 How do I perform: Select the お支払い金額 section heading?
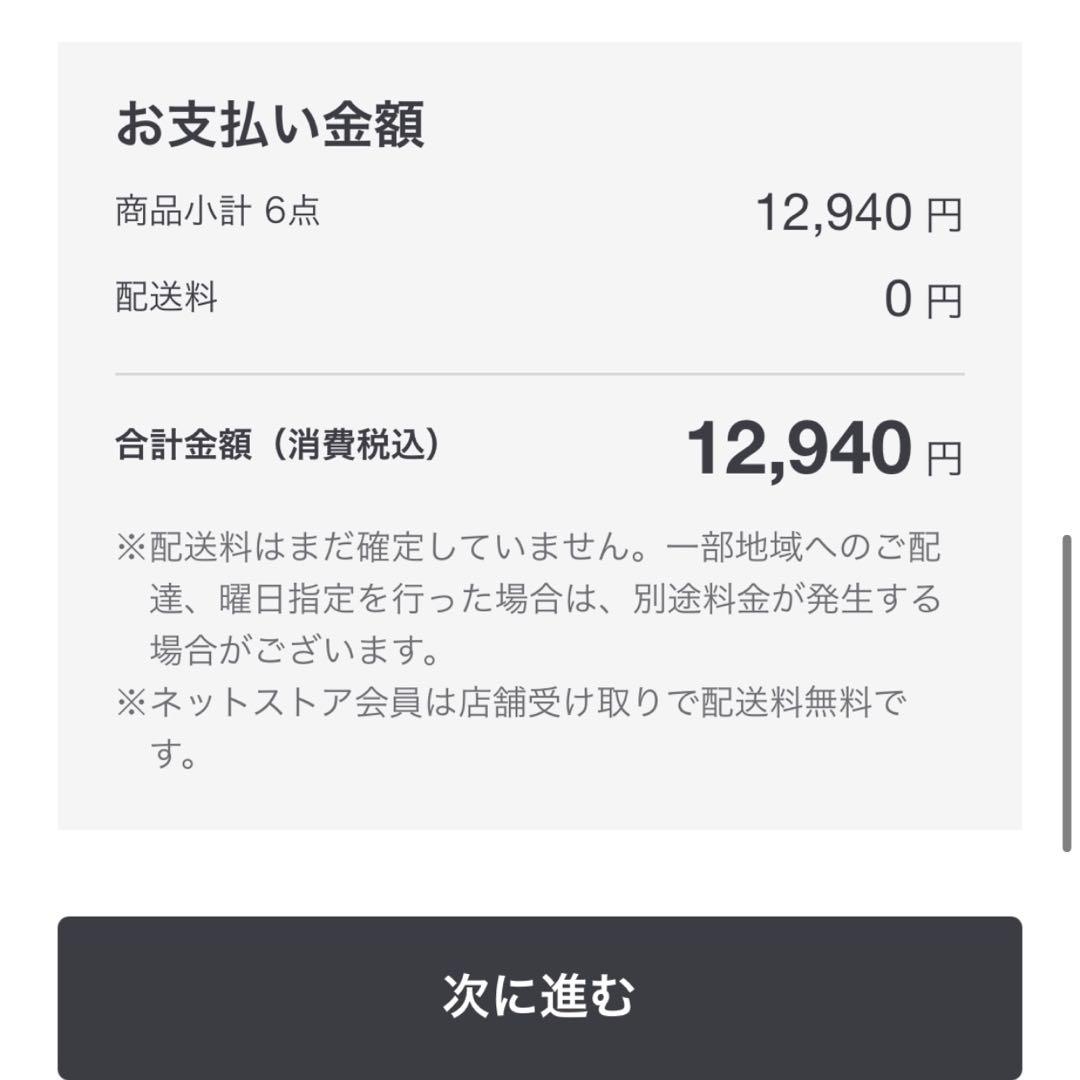(x=270, y=122)
